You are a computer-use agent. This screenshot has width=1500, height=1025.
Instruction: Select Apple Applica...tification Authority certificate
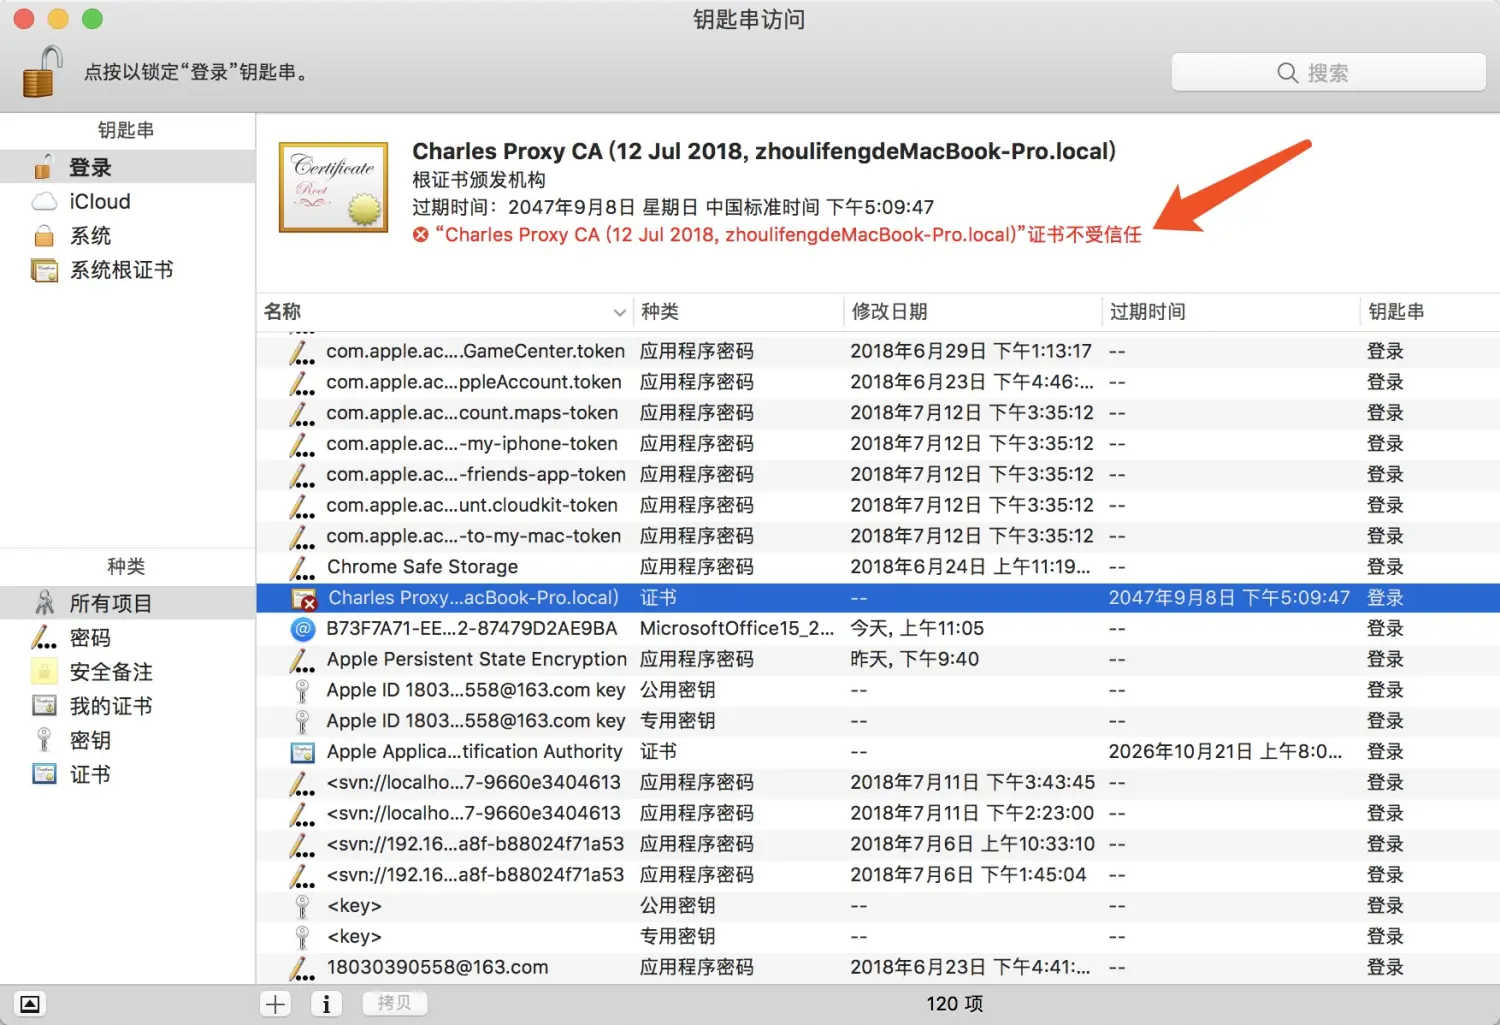point(878,752)
